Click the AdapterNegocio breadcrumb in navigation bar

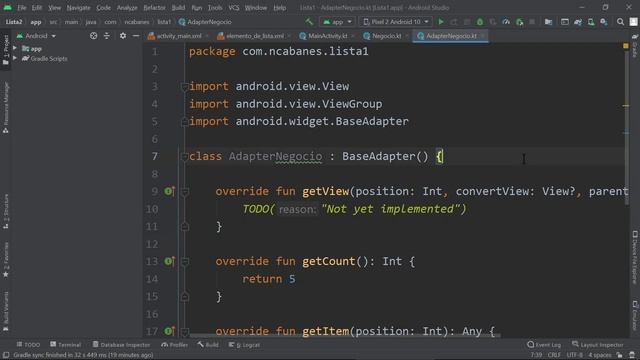coord(205,22)
